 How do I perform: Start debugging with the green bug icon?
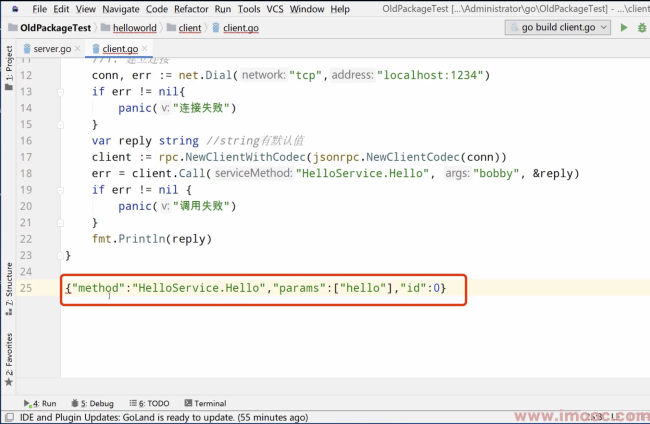pyautogui.click(x=642, y=28)
